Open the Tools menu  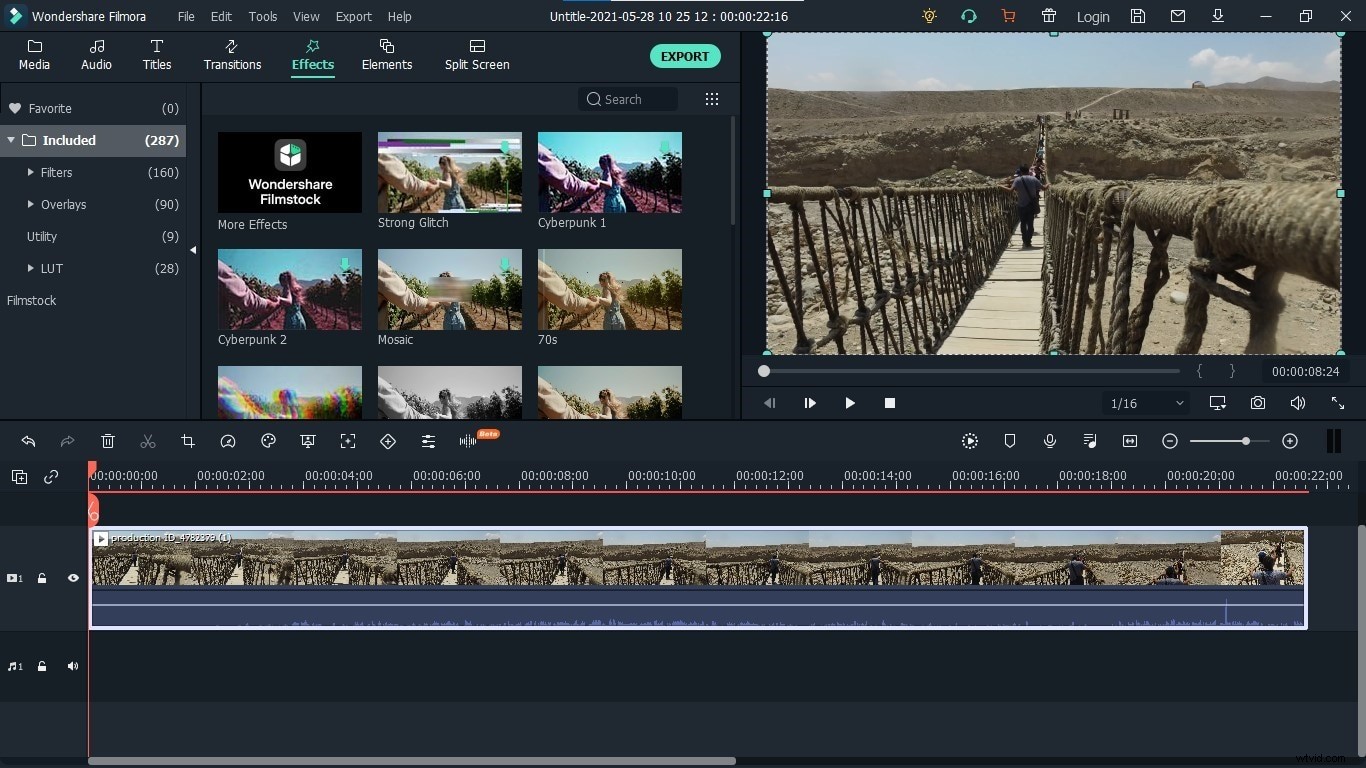tap(262, 16)
